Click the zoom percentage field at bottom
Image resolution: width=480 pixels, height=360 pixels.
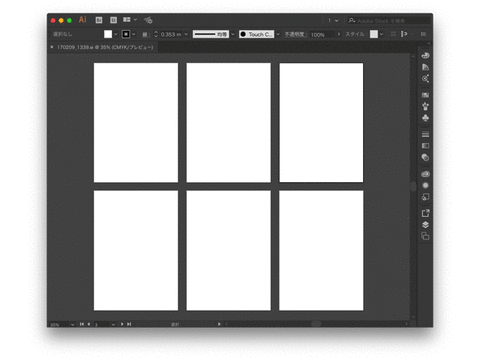click(59, 324)
